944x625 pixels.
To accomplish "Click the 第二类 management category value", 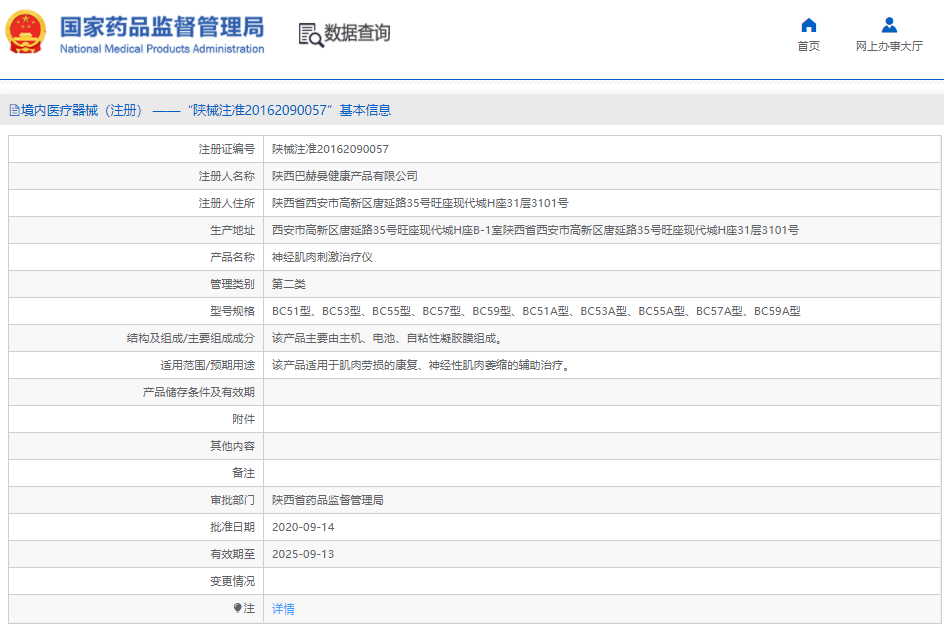I will pos(288,284).
